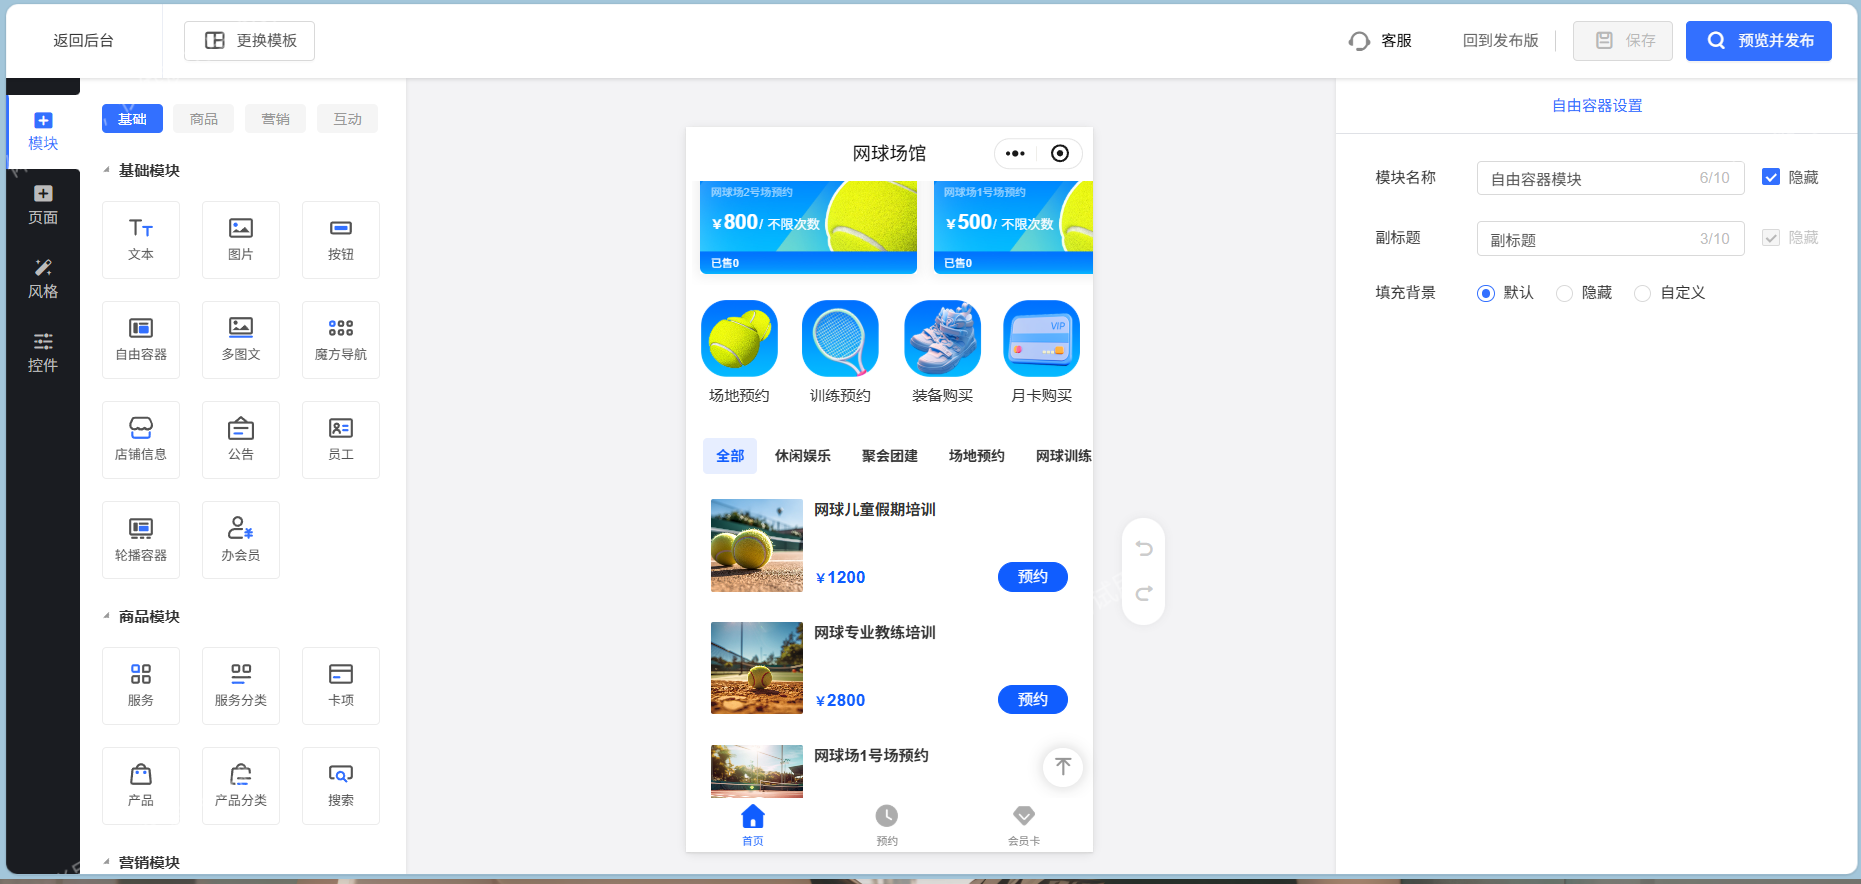Image resolution: width=1861 pixels, height=884 pixels.
Task: Select 默认 fill background option
Action: click(1486, 293)
